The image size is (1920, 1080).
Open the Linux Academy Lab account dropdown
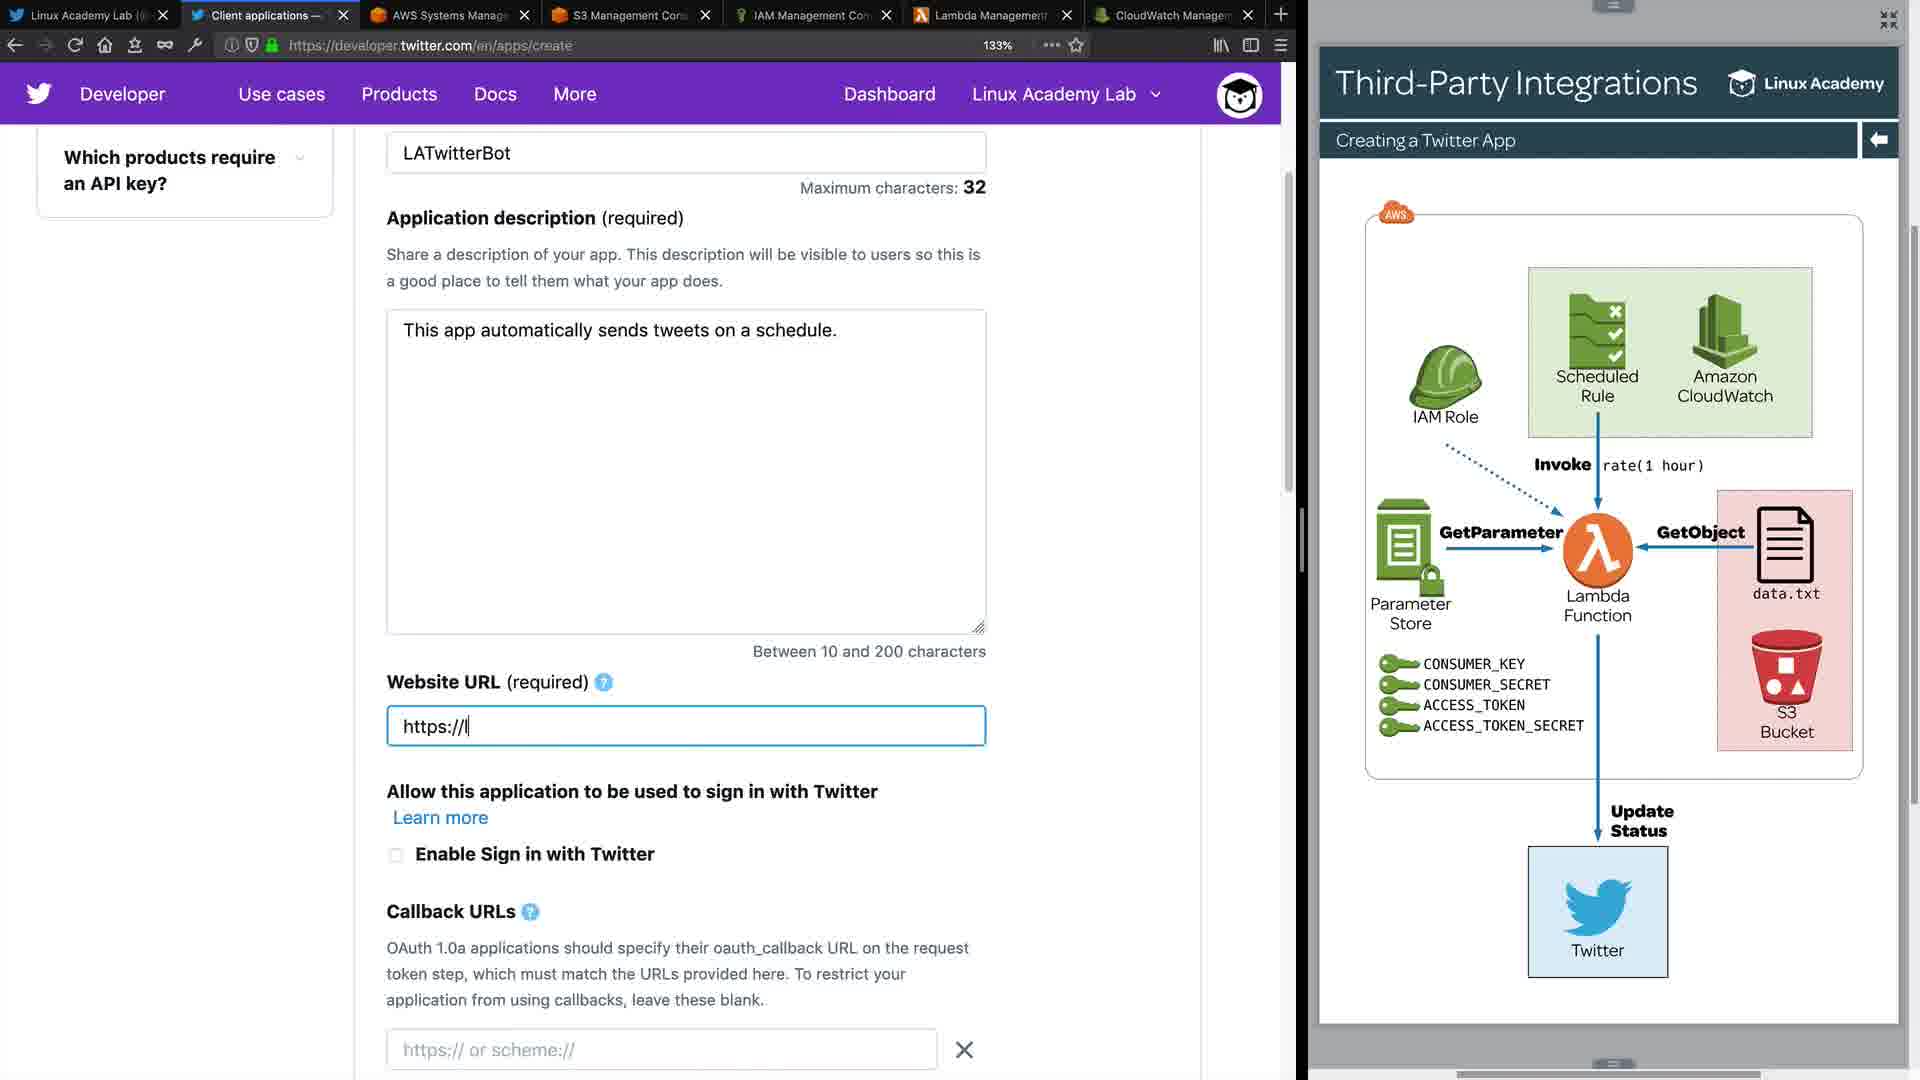(x=1066, y=94)
